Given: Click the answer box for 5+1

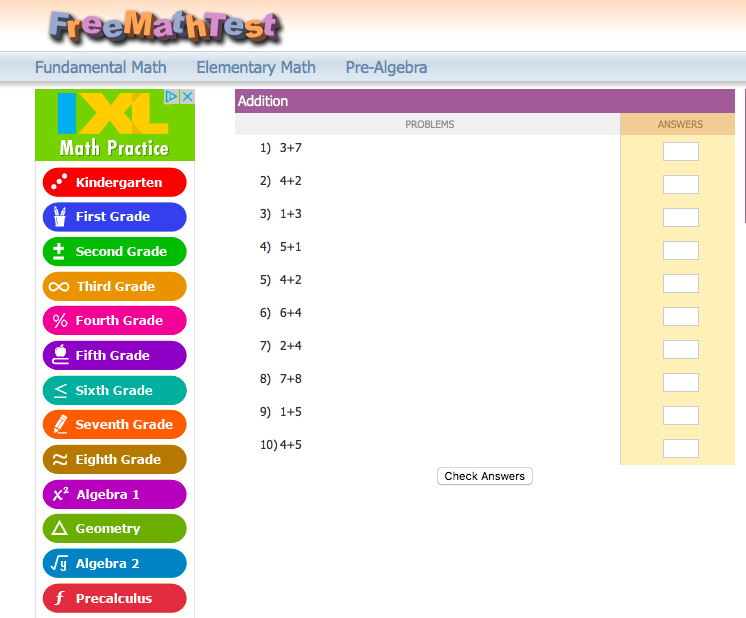Looking at the screenshot, I should click(681, 250).
